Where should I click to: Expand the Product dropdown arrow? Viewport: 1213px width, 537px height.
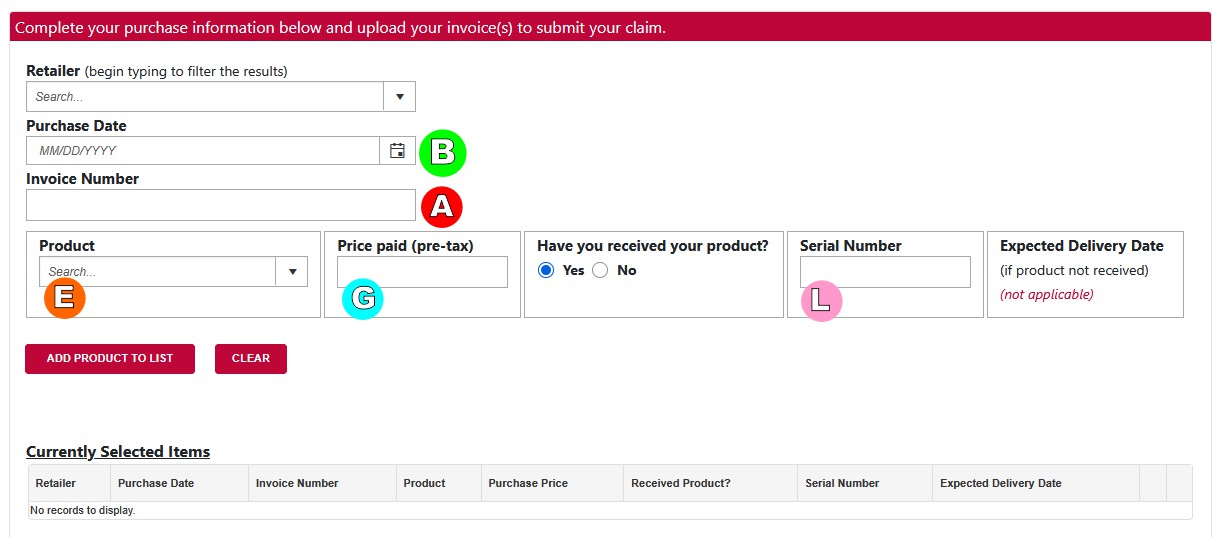(292, 272)
